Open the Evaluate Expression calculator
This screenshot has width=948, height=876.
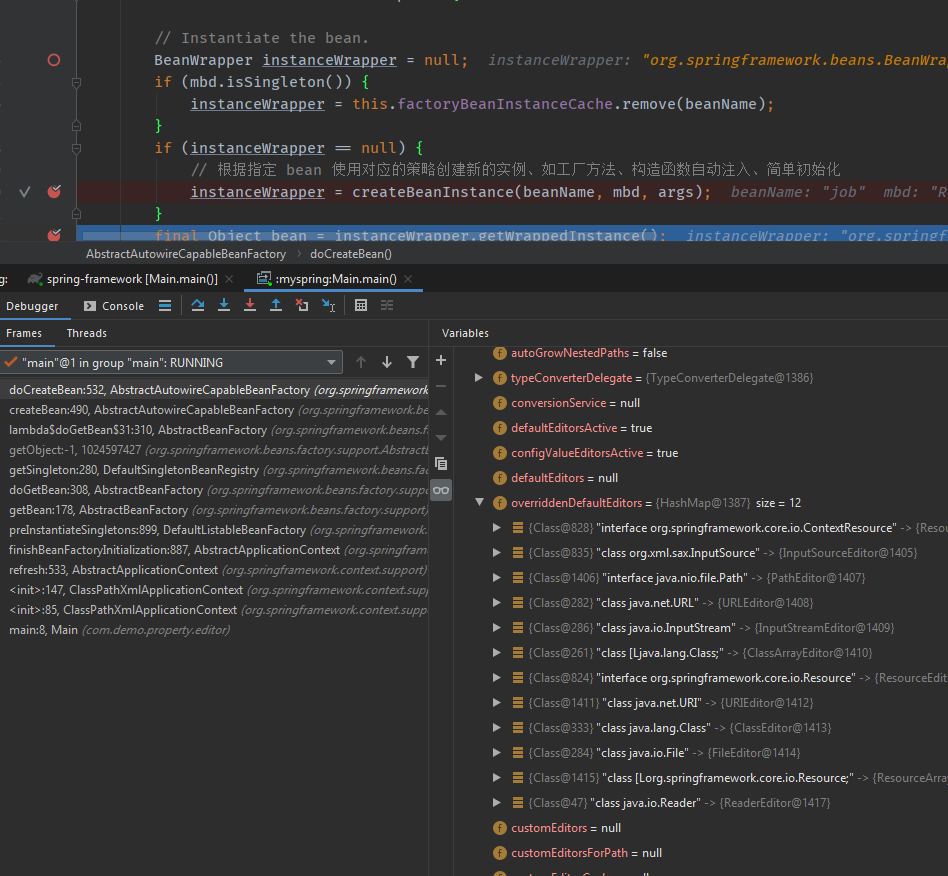tap(361, 306)
